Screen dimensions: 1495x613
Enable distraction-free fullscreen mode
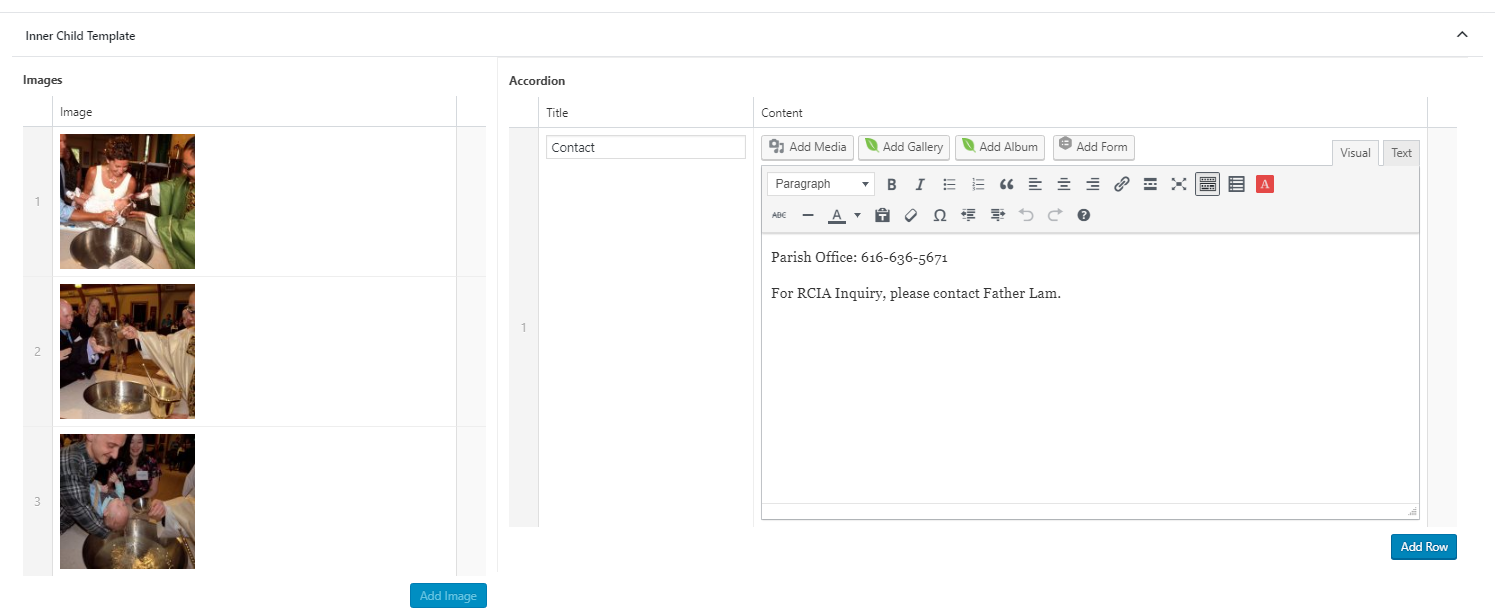tap(1179, 184)
